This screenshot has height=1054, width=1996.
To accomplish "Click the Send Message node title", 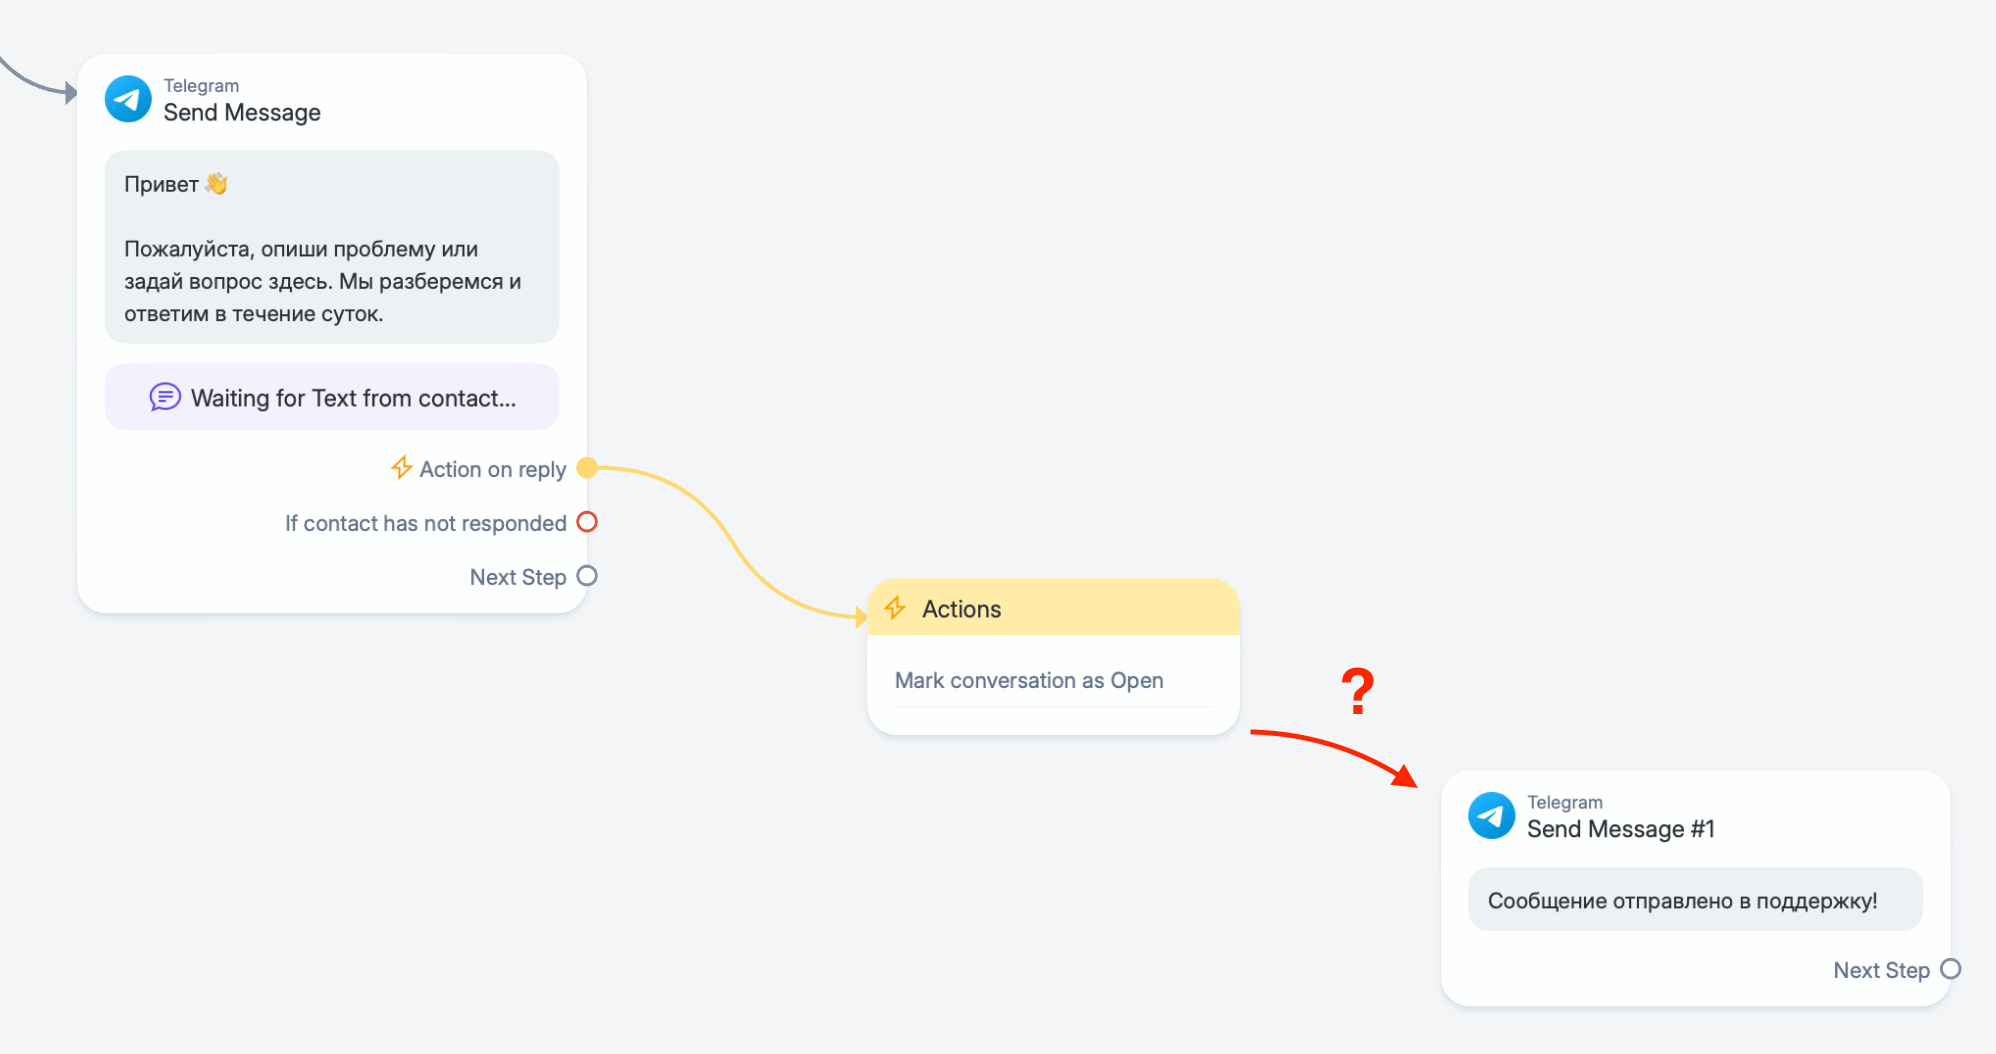I will [x=242, y=112].
